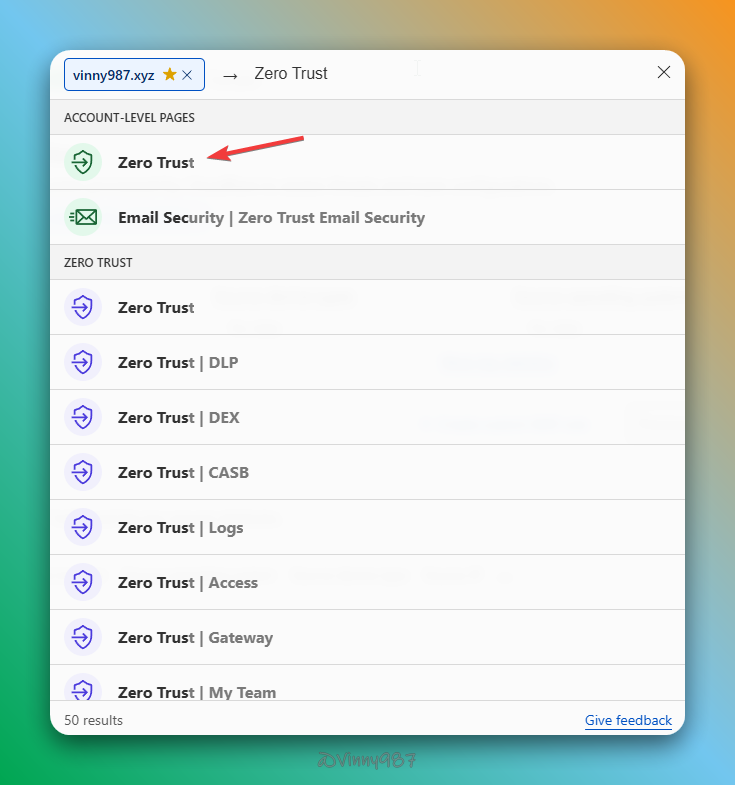Click the shield icon beside Zero Trust | DLP
Viewport: 735px width, 785px height.
point(83,362)
